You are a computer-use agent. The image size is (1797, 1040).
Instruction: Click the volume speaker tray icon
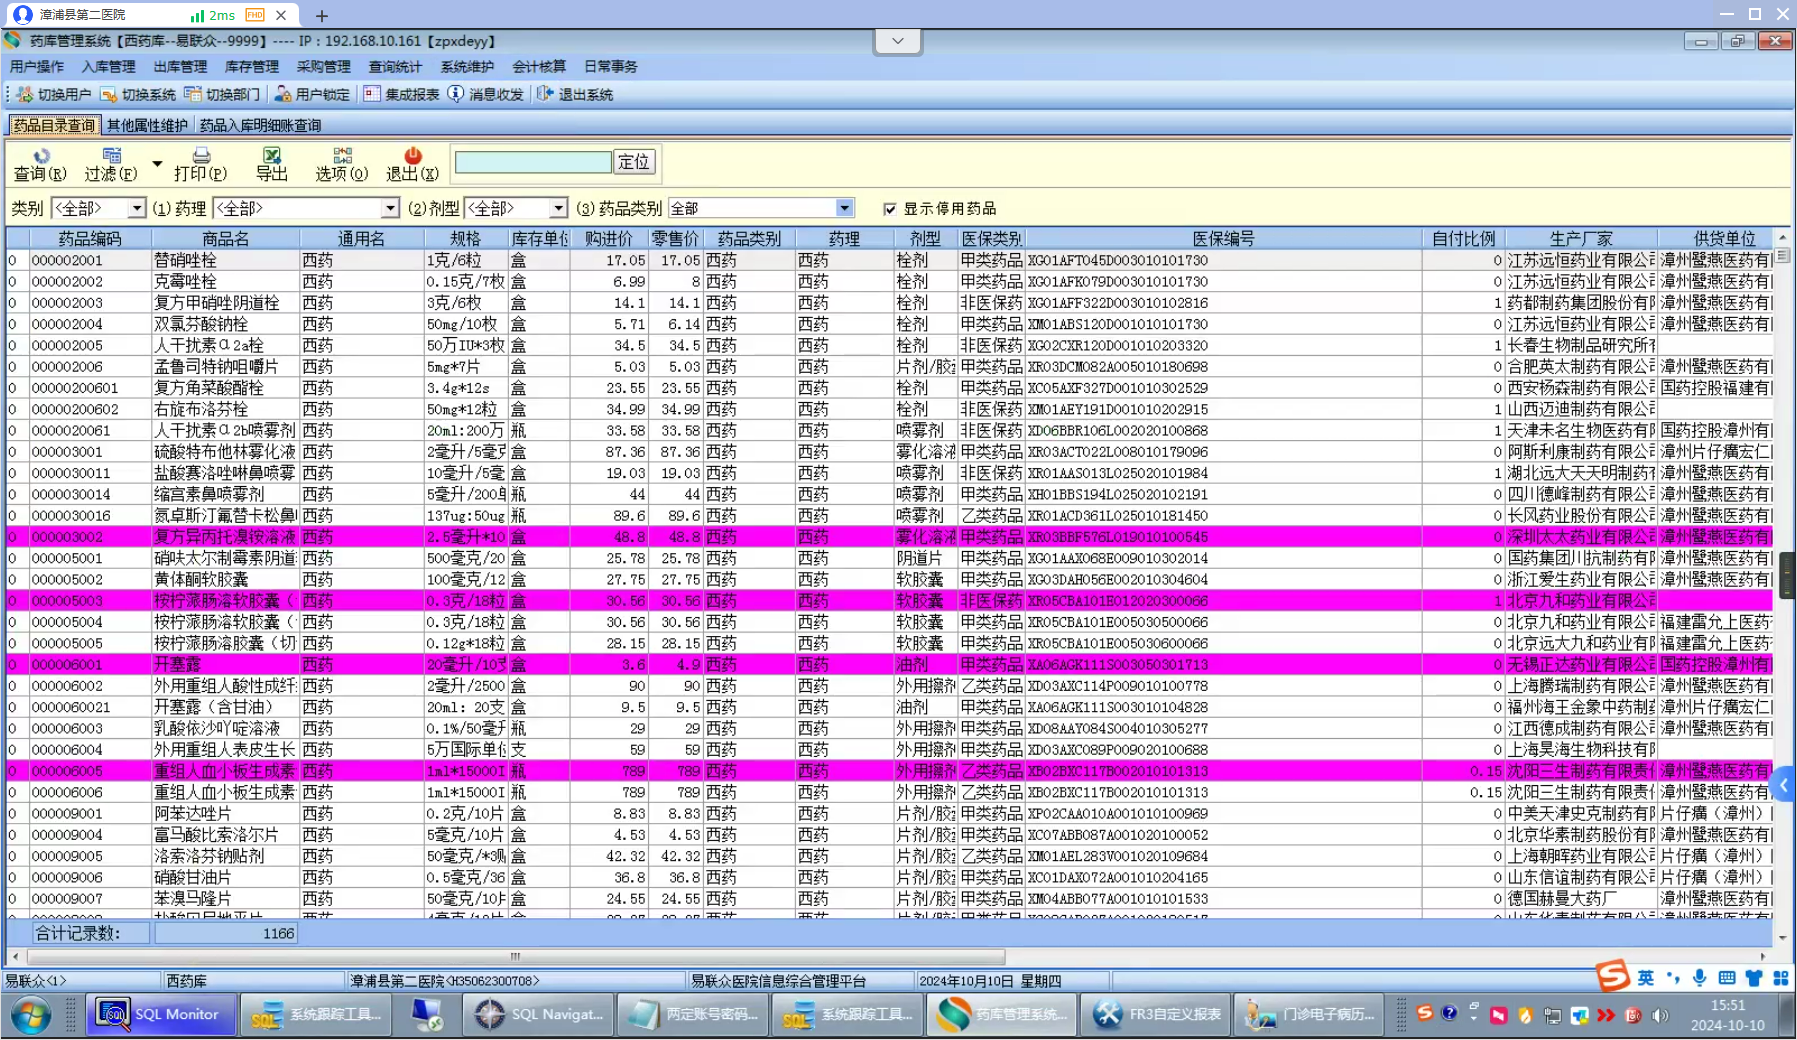click(x=1660, y=1016)
